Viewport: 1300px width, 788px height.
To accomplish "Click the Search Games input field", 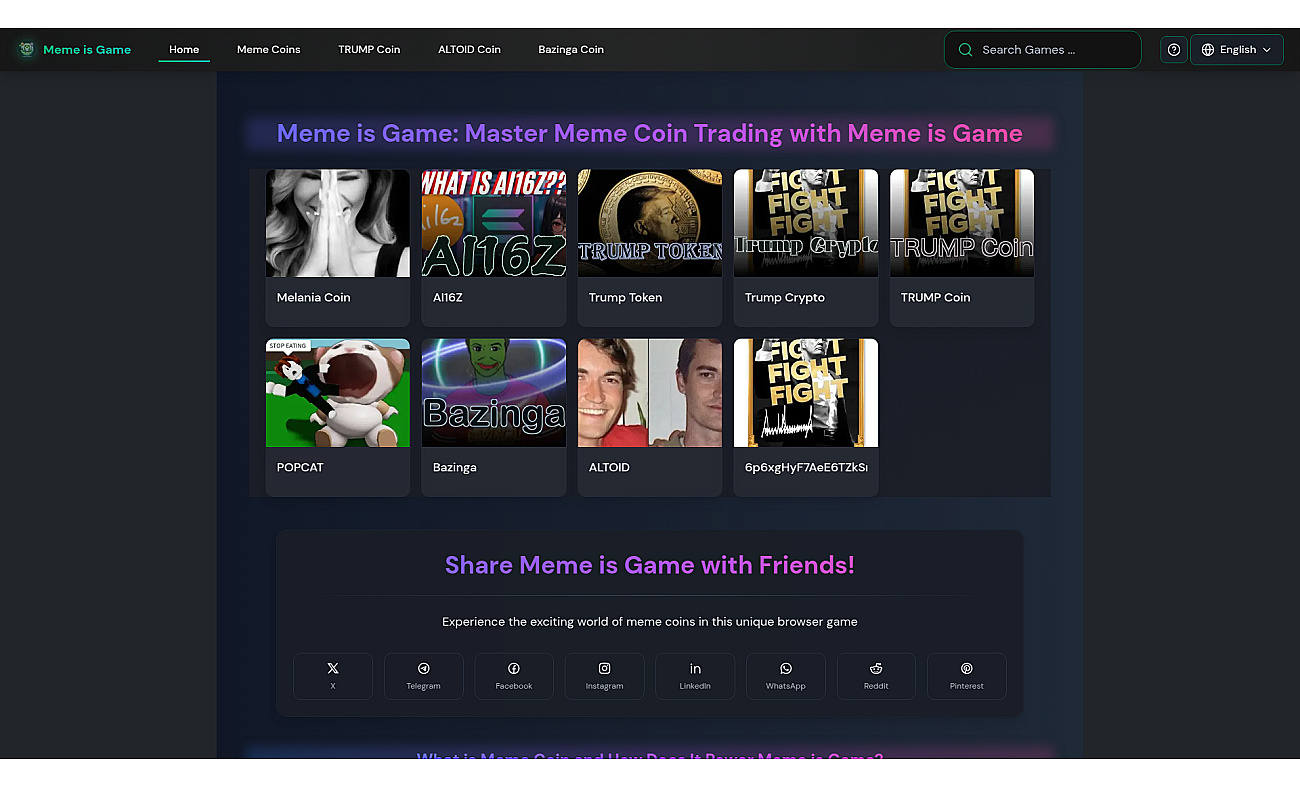I will click(x=1042, y=49).
